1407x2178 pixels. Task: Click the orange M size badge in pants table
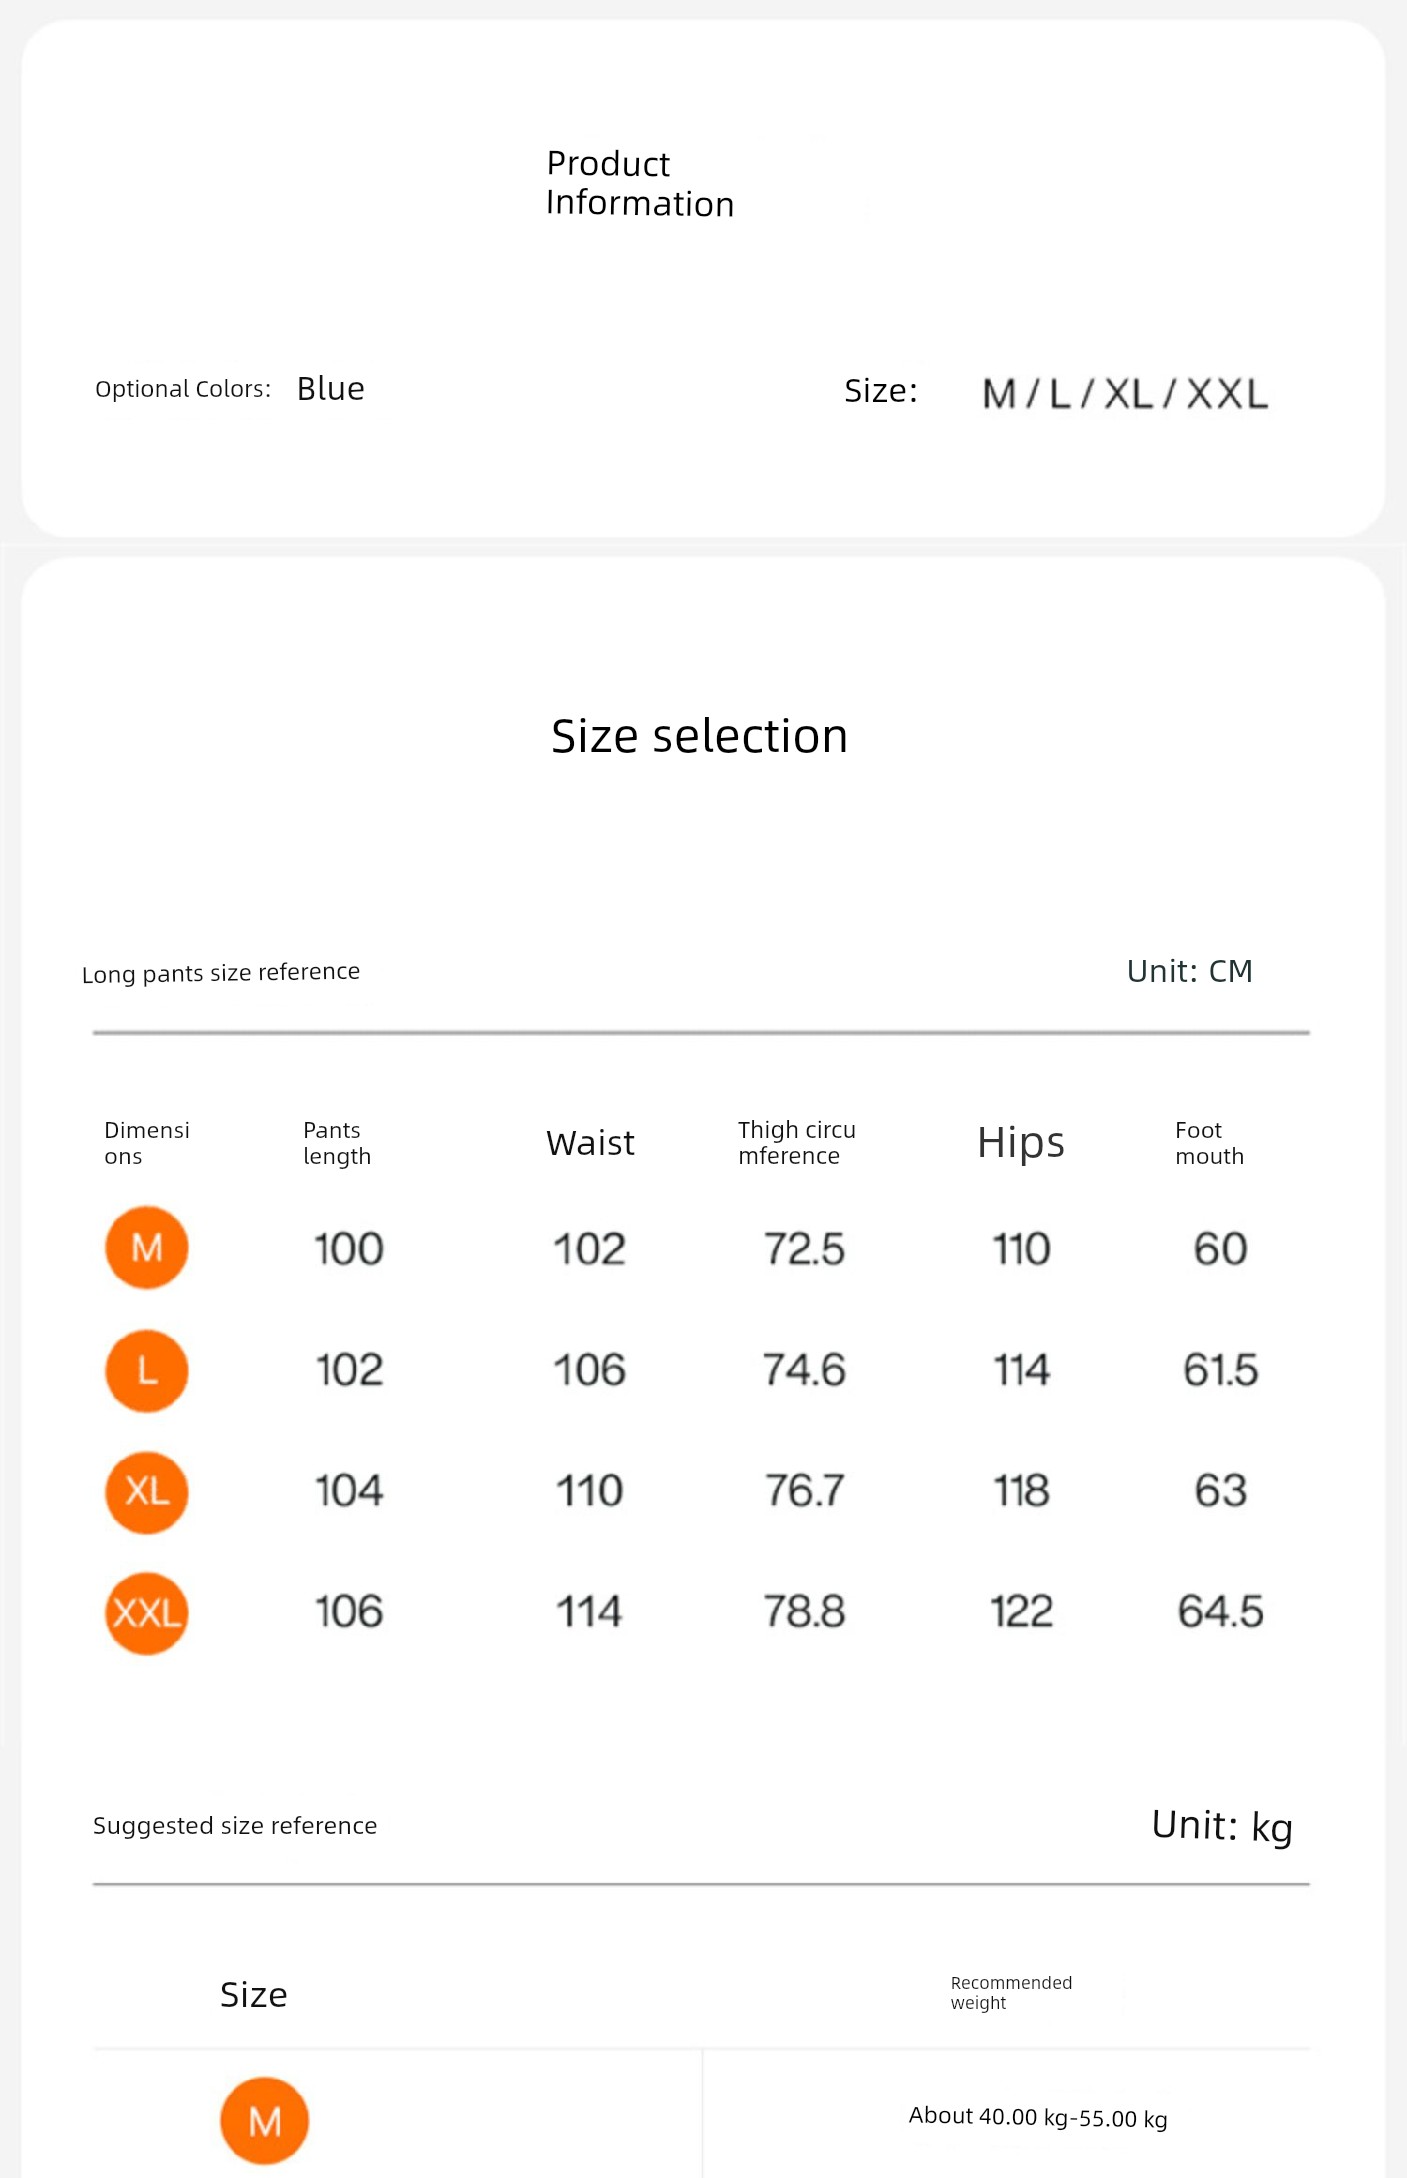pos(147,1247)
